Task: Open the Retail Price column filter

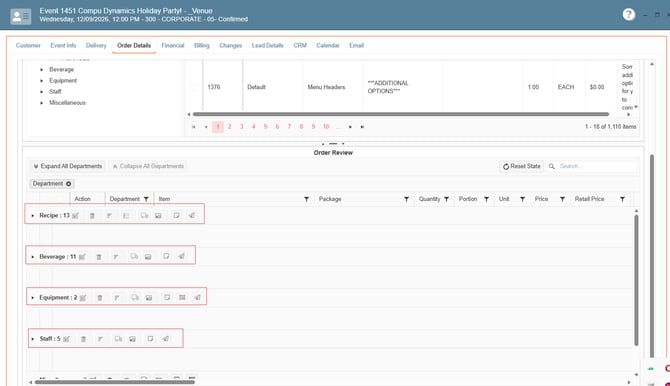Action: point(623,199)
